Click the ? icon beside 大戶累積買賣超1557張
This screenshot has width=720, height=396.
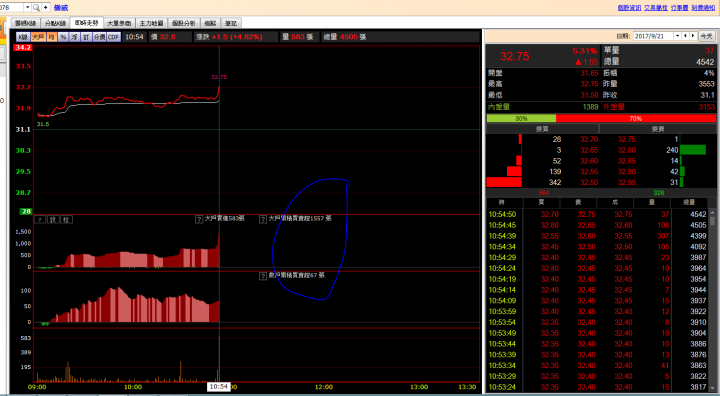[263, 219]
